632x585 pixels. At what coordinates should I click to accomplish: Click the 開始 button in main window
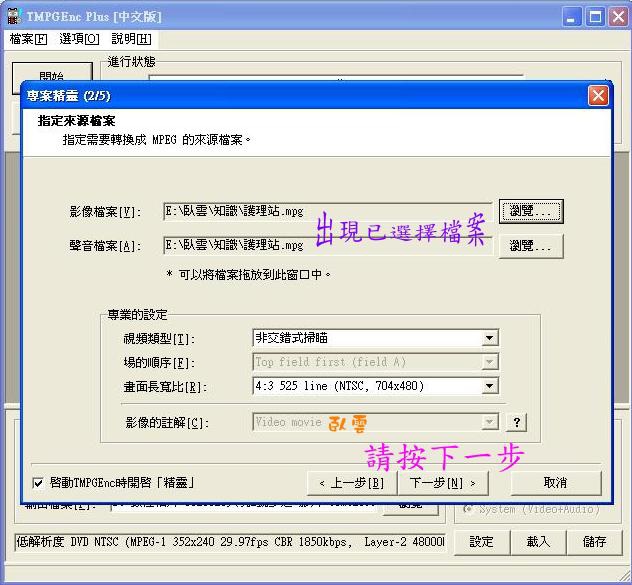(x=52, y=72)
